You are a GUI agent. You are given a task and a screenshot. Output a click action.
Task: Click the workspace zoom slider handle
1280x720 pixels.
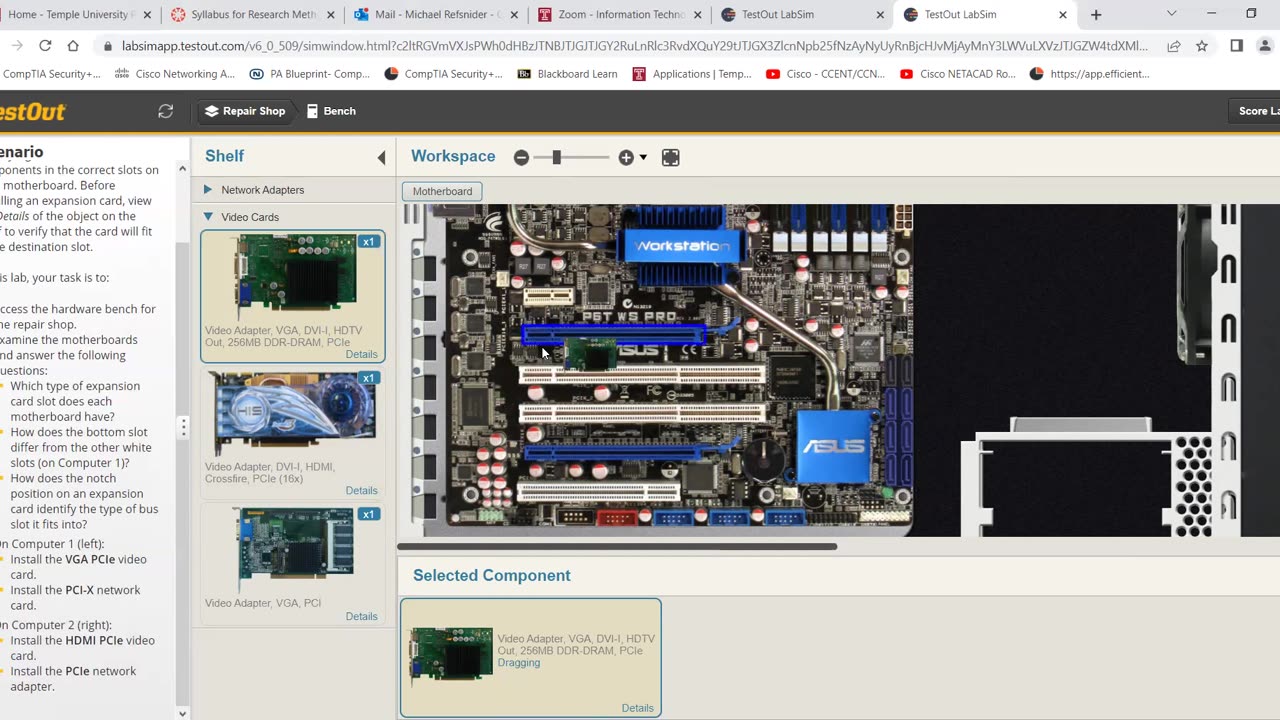556,157
